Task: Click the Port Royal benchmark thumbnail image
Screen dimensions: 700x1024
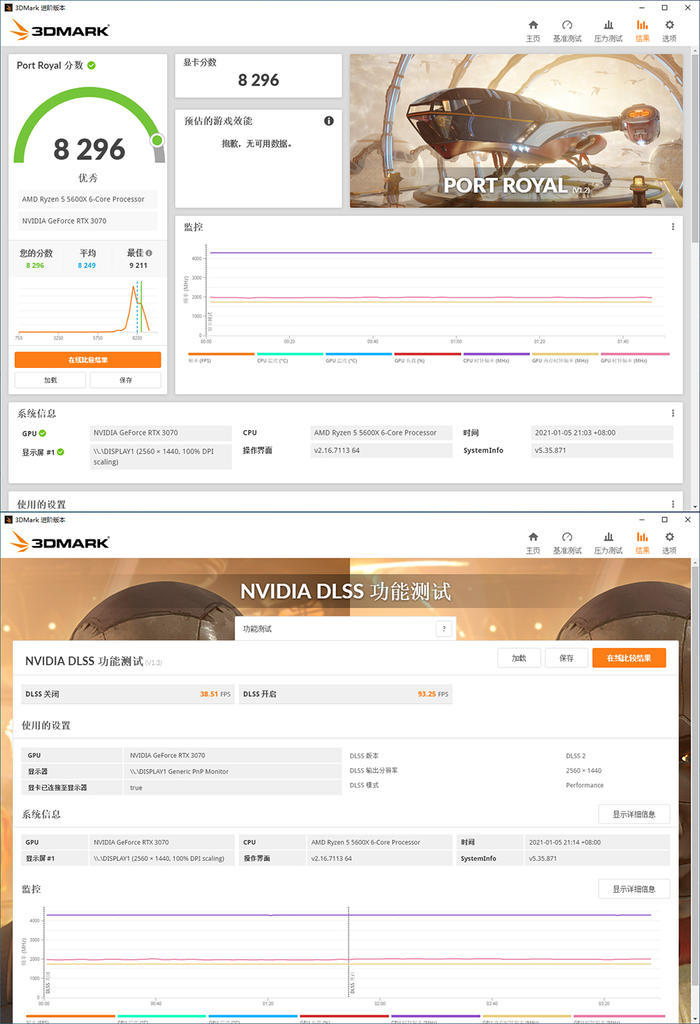Action: 516,131
